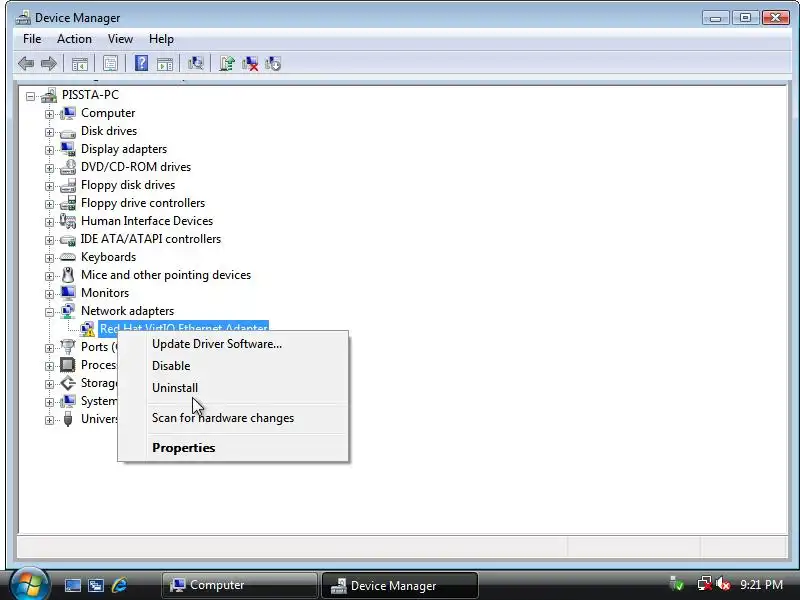Screen dimensions: 800x600
Task: Toggle the Show/Hide Console Tree icon
Action: pyautogui.click(x=80, y=64)
